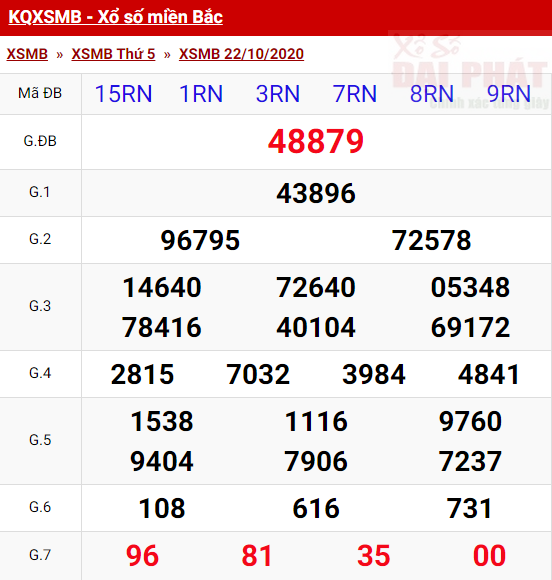Click the Mã ĐB row label
The height and width of the screenshot is (580, 552).
(x=40, y=93)
